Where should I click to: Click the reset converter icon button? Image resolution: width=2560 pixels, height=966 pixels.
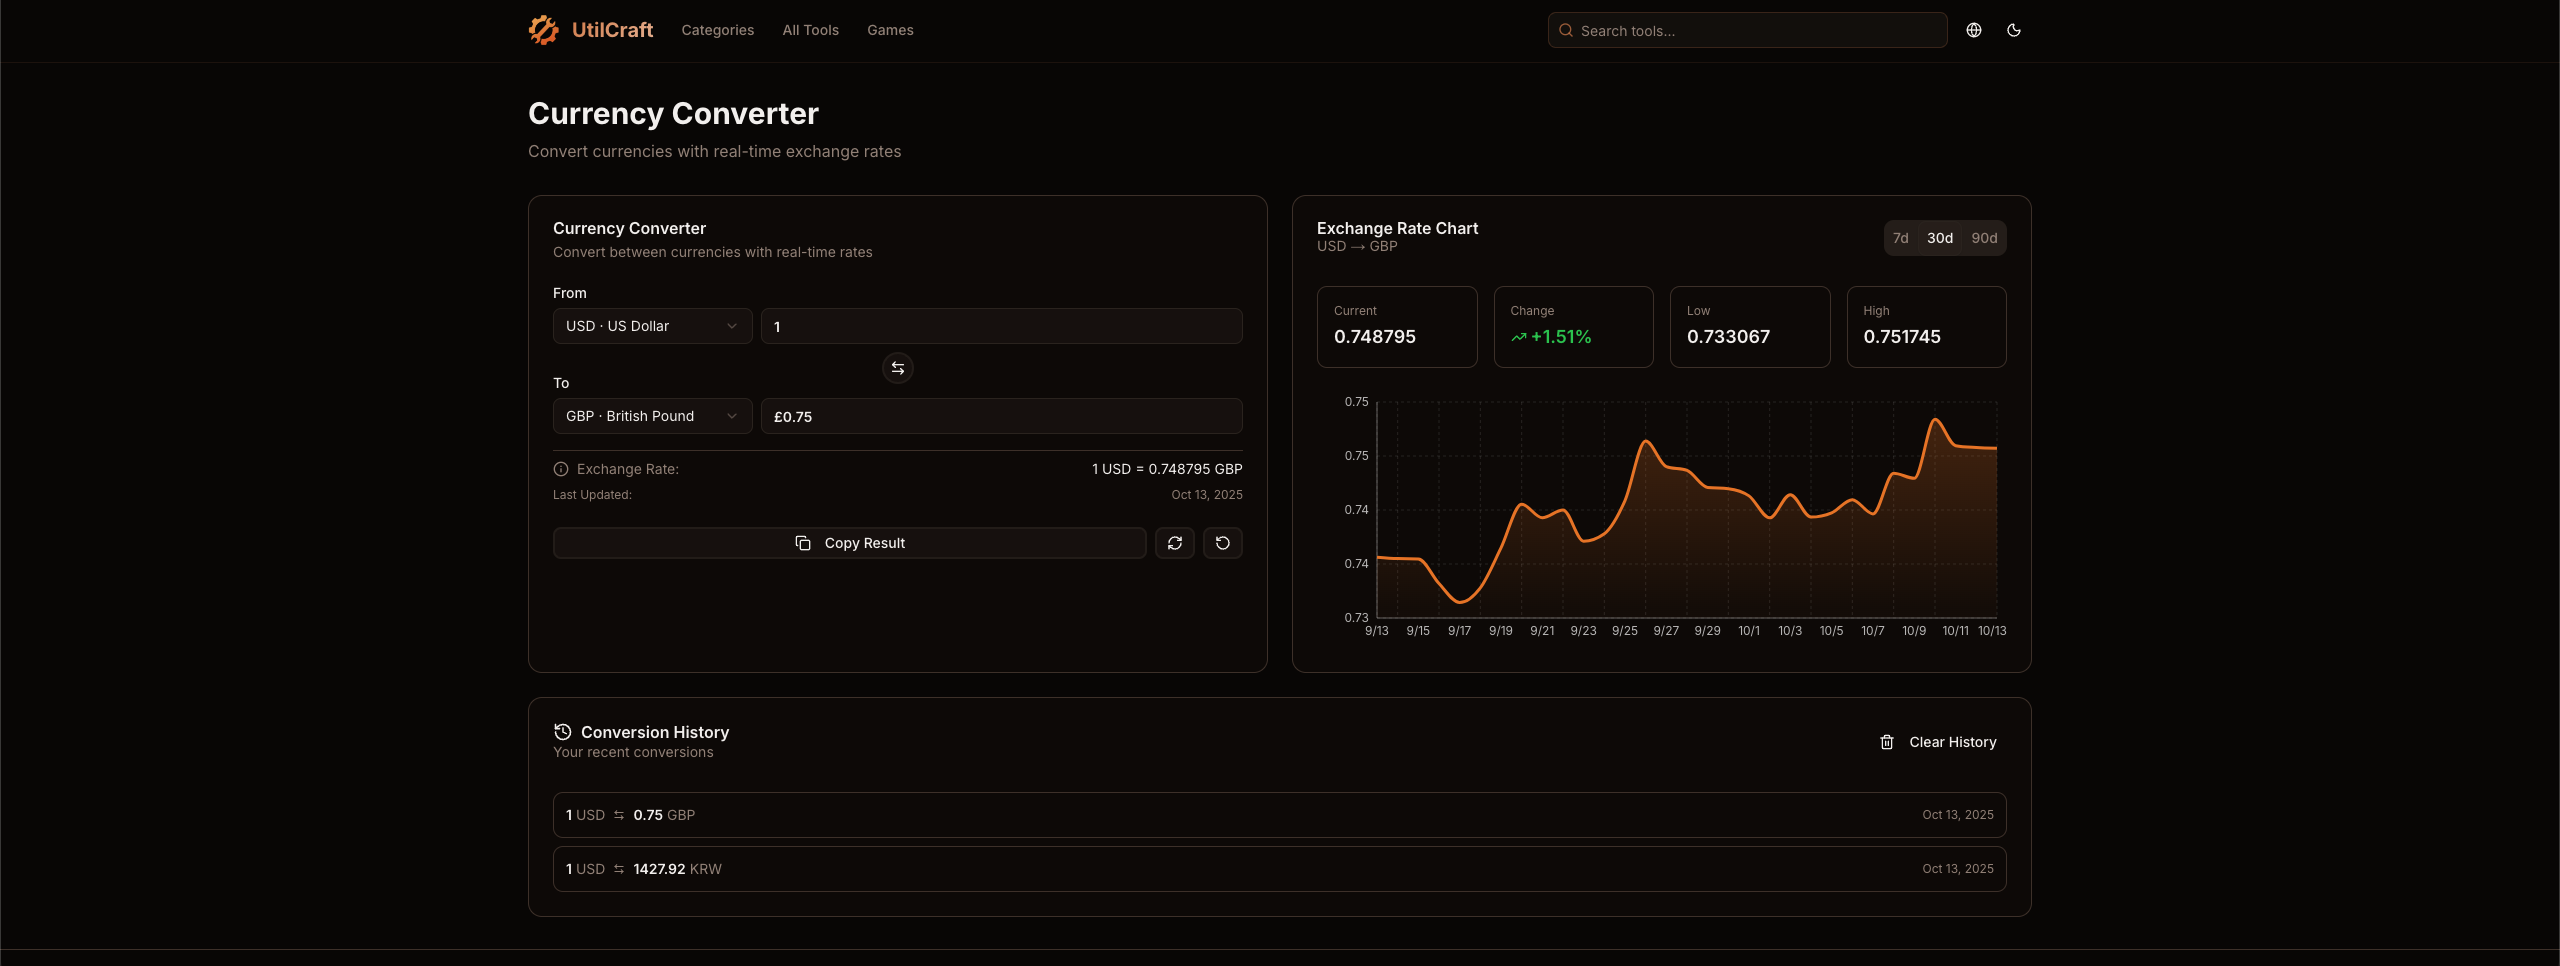click(x=1223, y=543)
